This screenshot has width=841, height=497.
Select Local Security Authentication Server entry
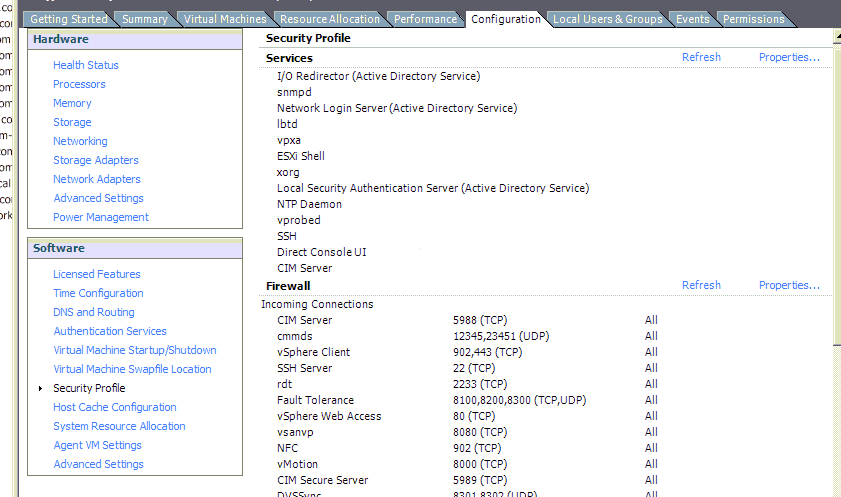(433, 188)
